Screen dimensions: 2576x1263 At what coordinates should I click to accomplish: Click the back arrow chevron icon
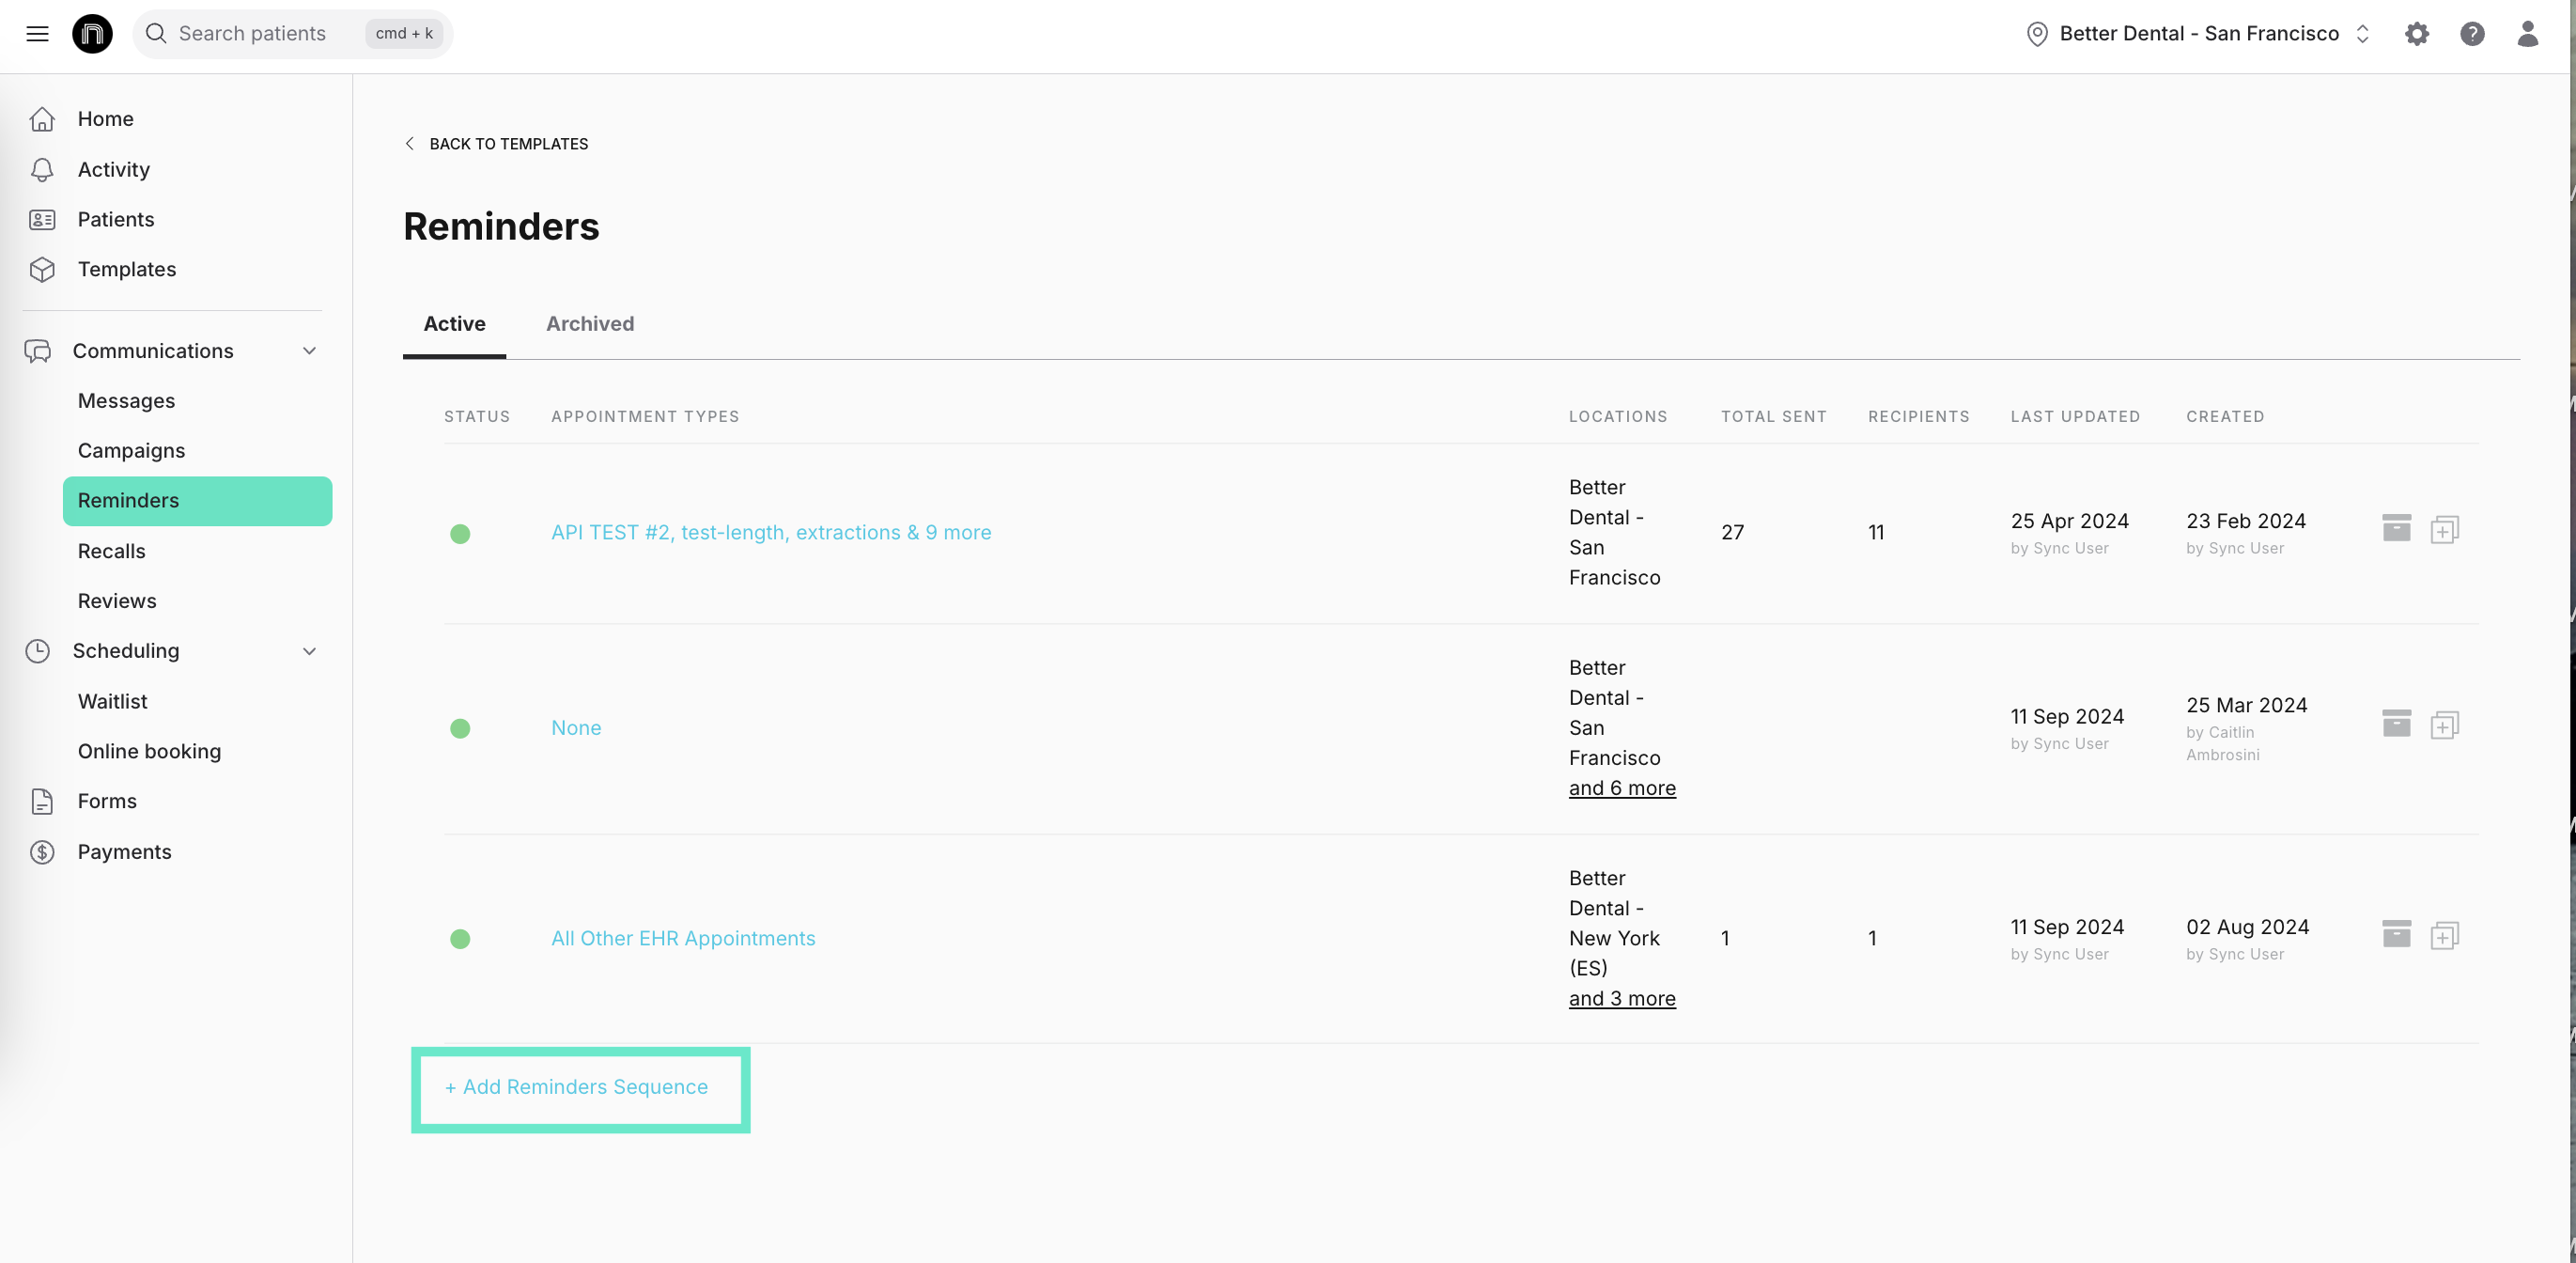pyautogui.click(x=409, y=144)
